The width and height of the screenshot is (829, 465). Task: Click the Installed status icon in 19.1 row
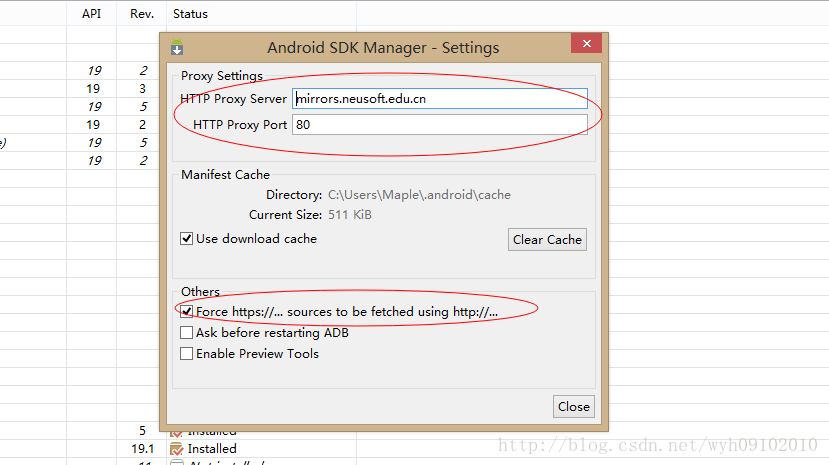pos(177,449)
